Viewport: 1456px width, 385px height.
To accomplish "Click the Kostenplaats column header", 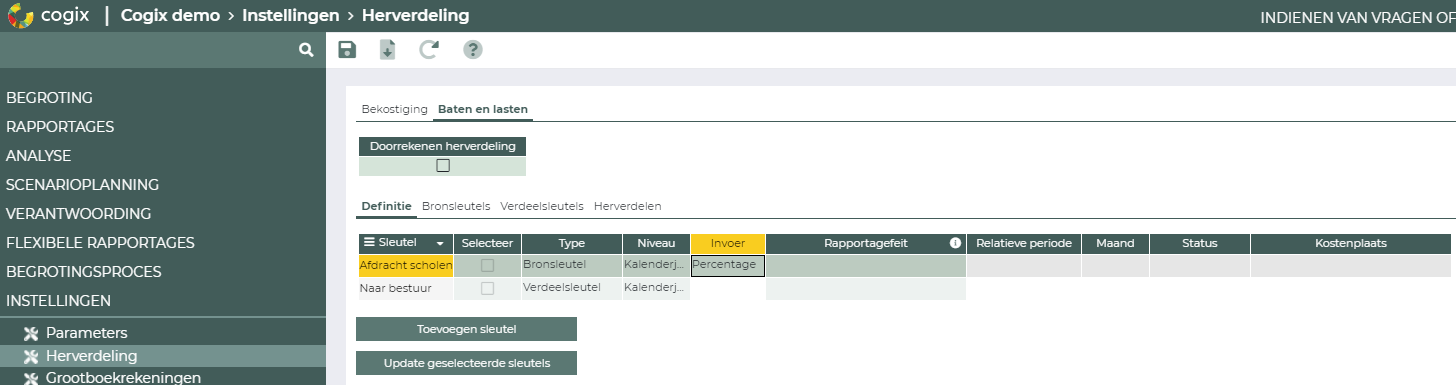I will coord(1350,243).
